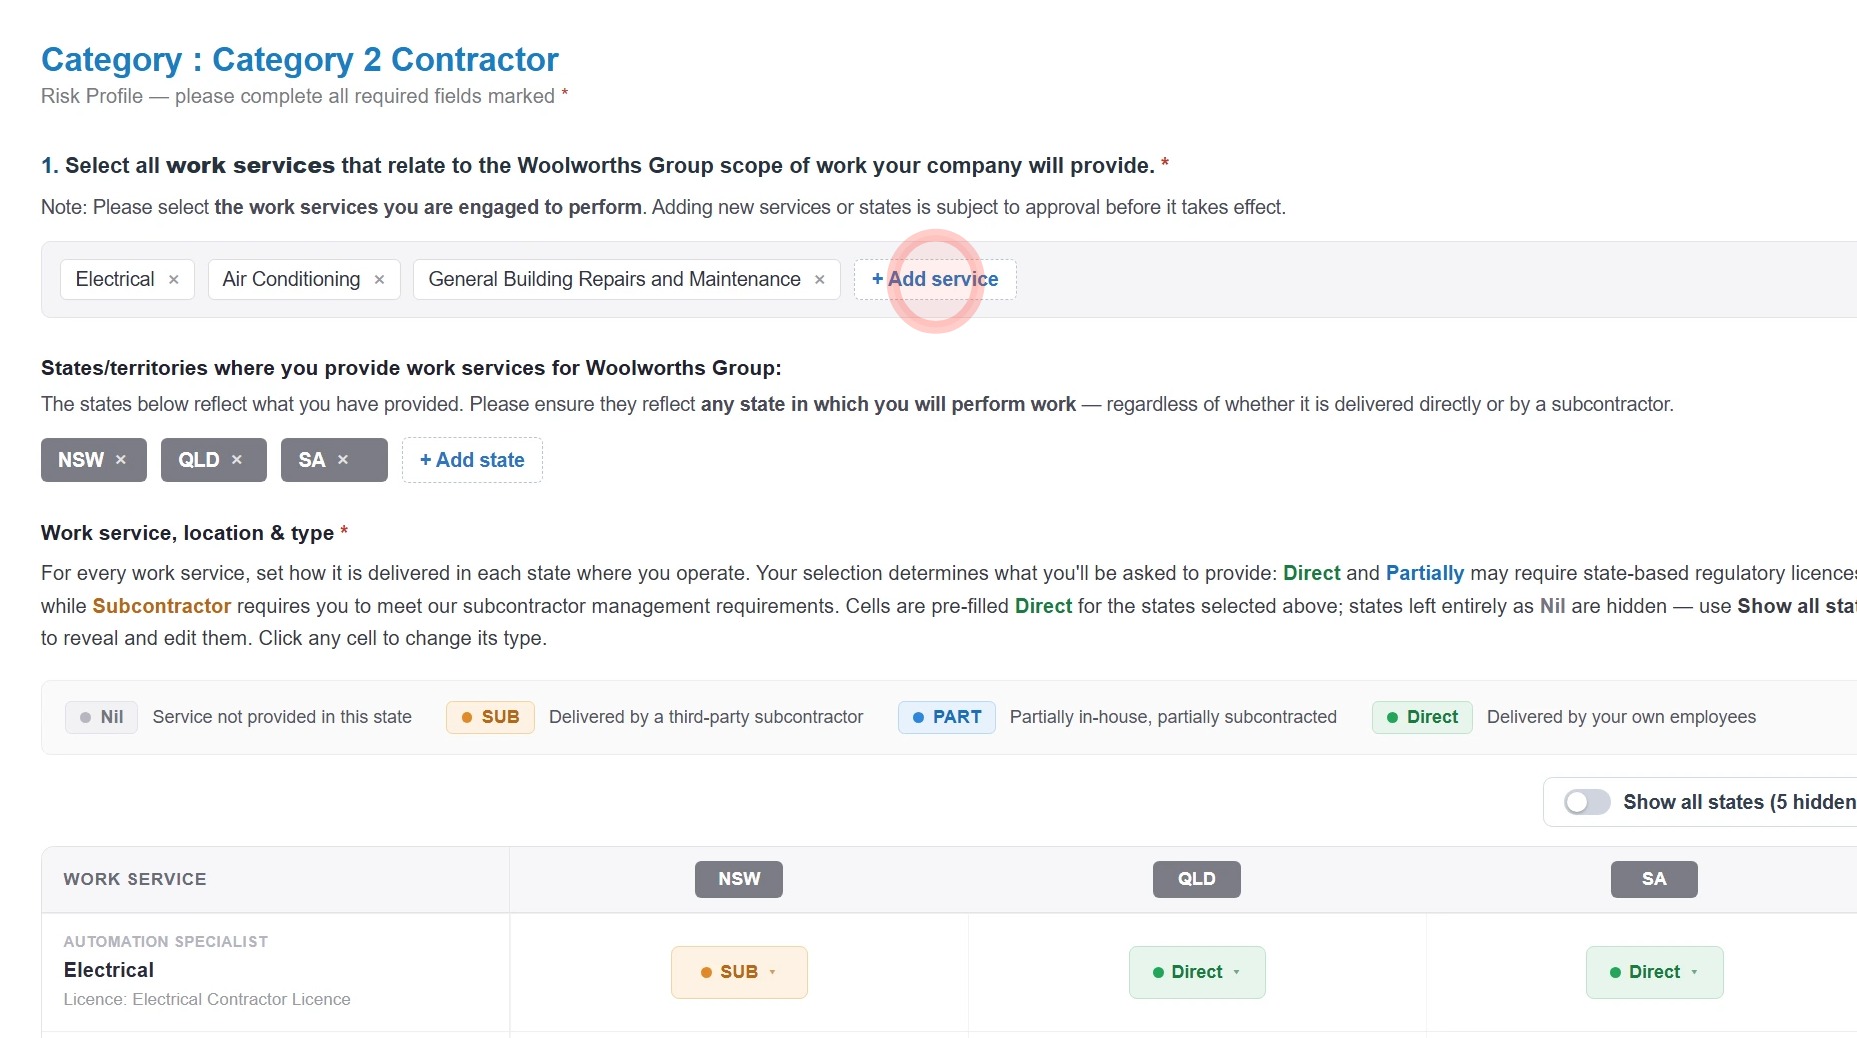
Task: Click the Add service button
Action: coord(935,279)
